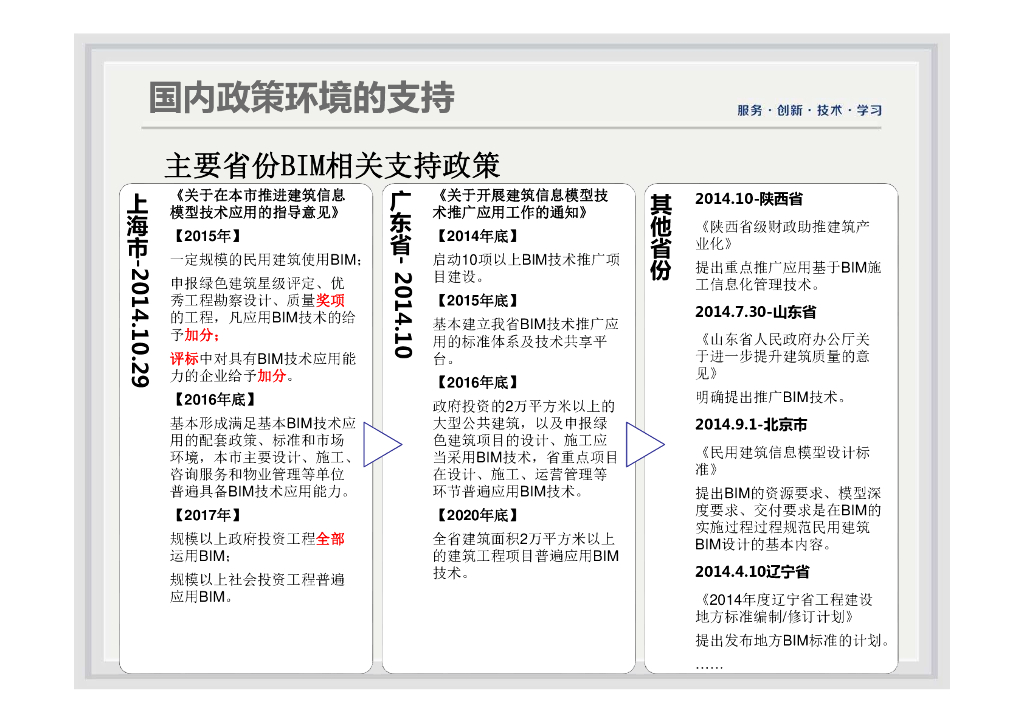The width and height of the screenshot is (1024, 724).
Task: Click the arrow between Shanghai and Guangdong panels
Action: [x=380, y=444]
